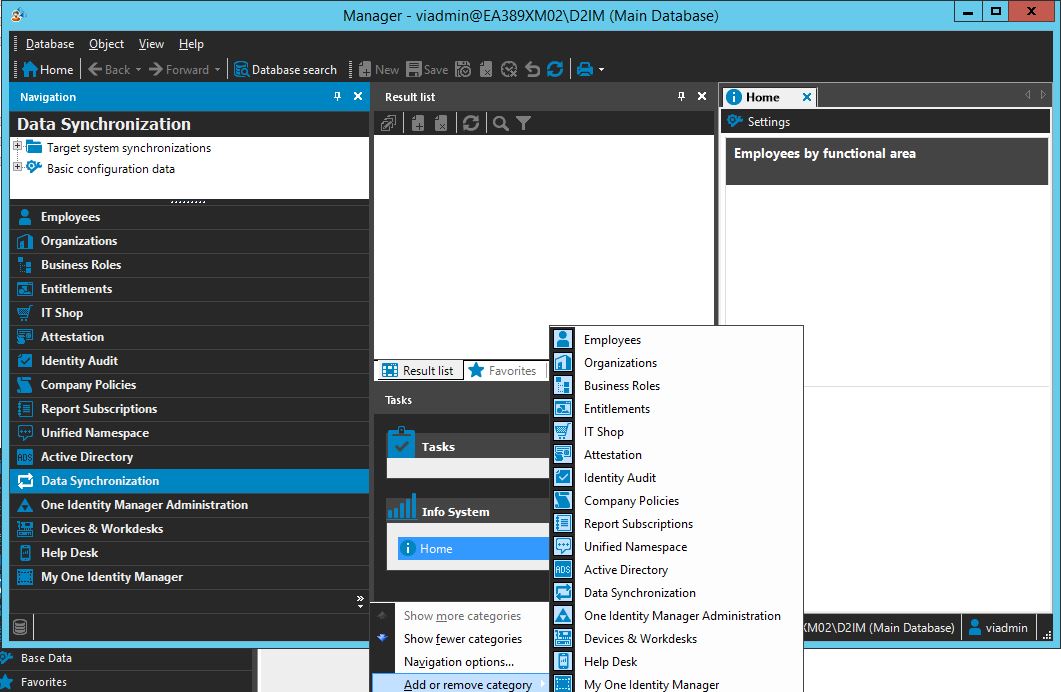
Task: Close the Result list panel
Action: [702, 97]
